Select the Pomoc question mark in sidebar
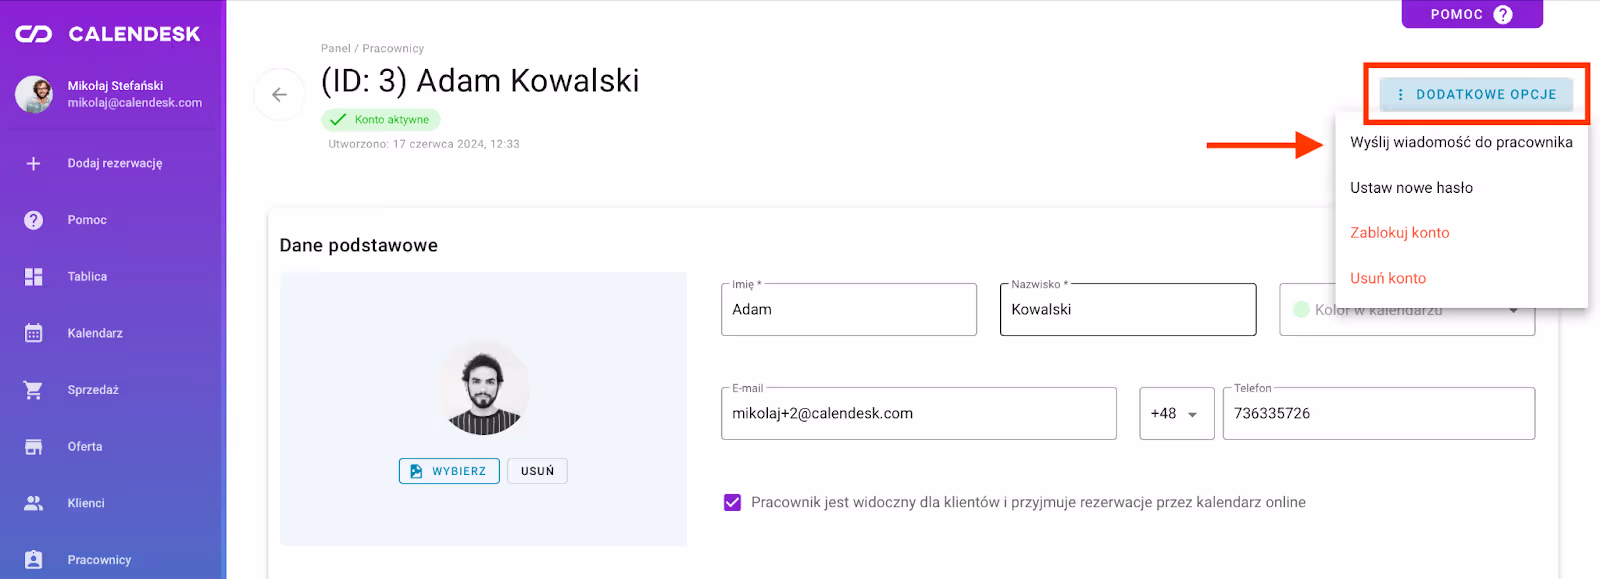The image size is (1600, 579). (x=33, y=219)
